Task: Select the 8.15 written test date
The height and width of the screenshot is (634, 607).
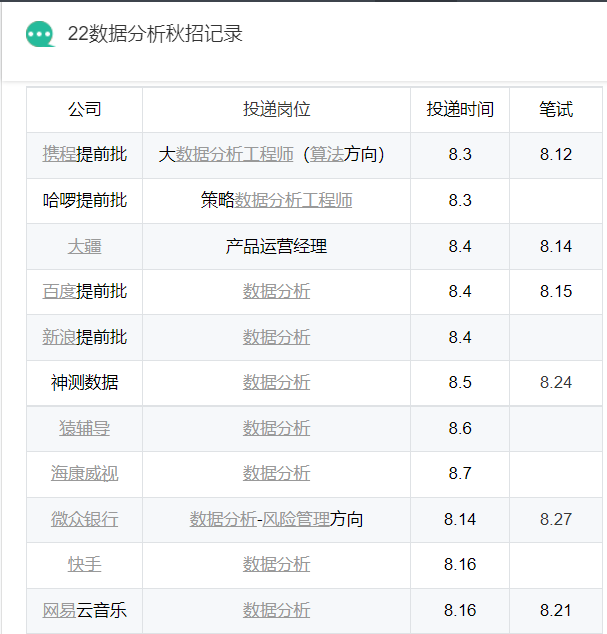Action: (x=556, y=291)
